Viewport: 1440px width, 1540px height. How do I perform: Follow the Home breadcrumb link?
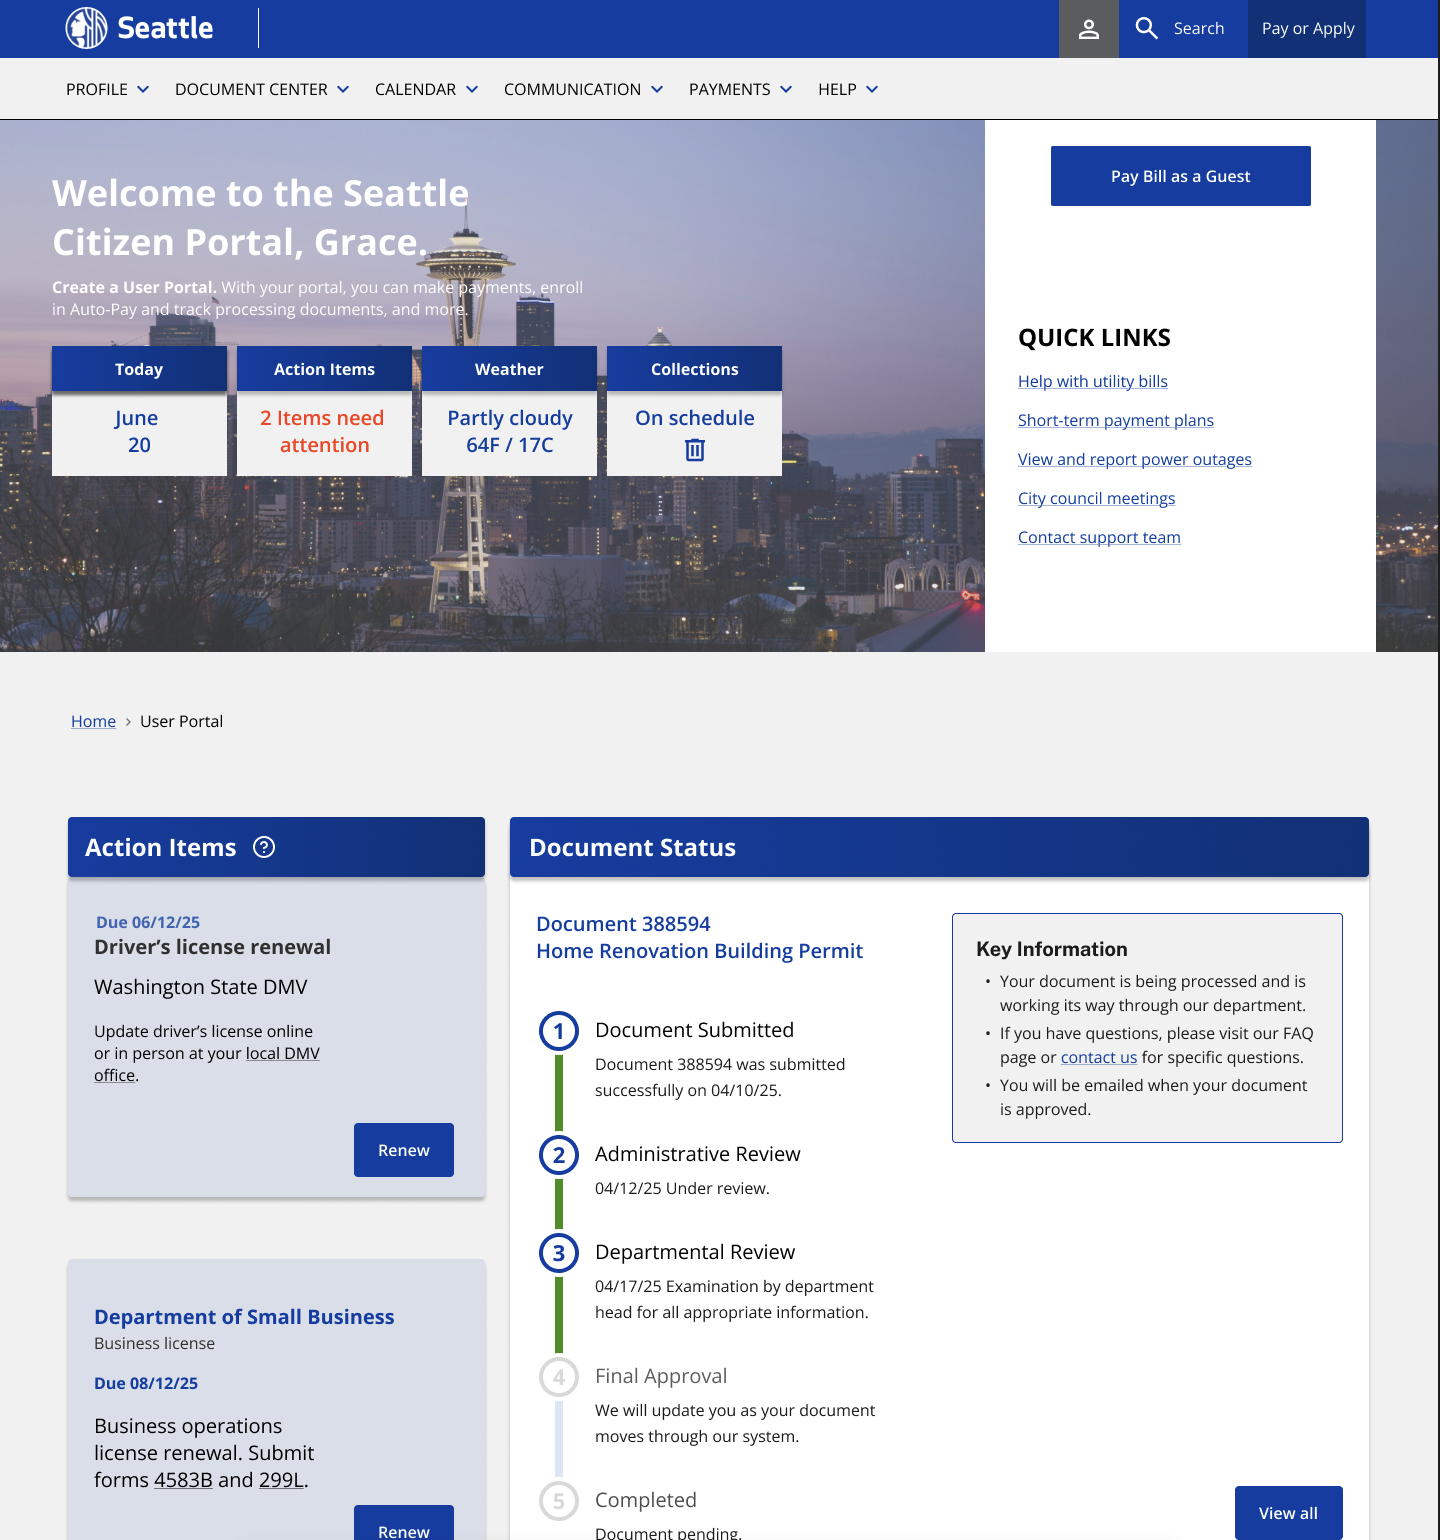coord(93,721)
